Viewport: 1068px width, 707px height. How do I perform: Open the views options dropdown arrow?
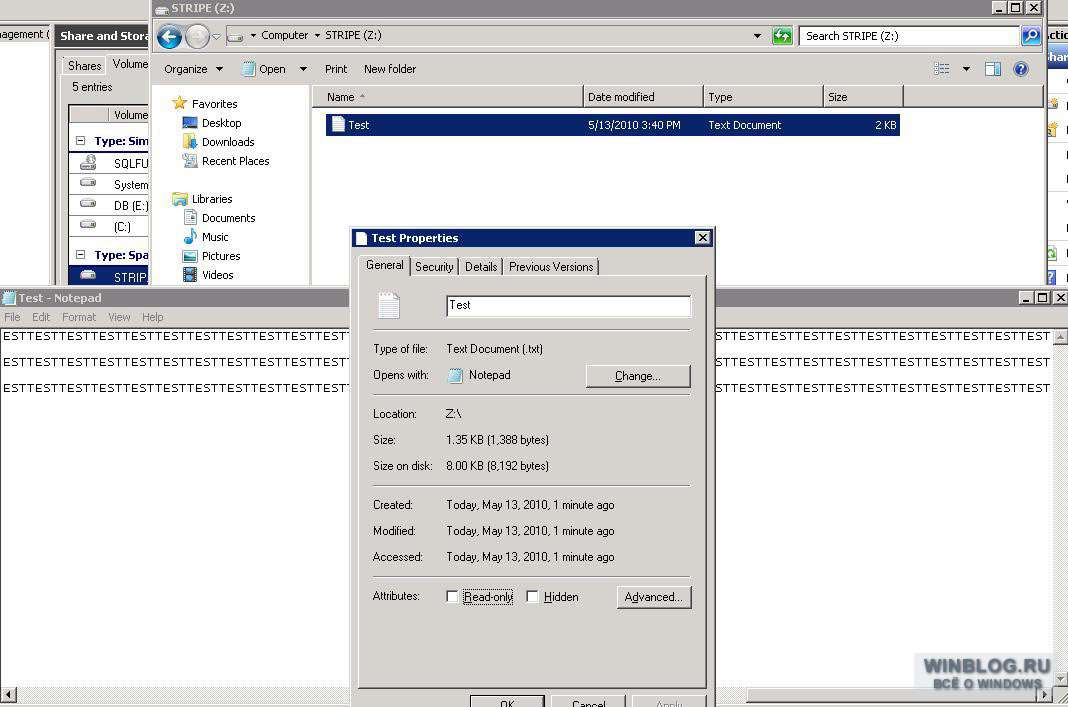[966, 69]
